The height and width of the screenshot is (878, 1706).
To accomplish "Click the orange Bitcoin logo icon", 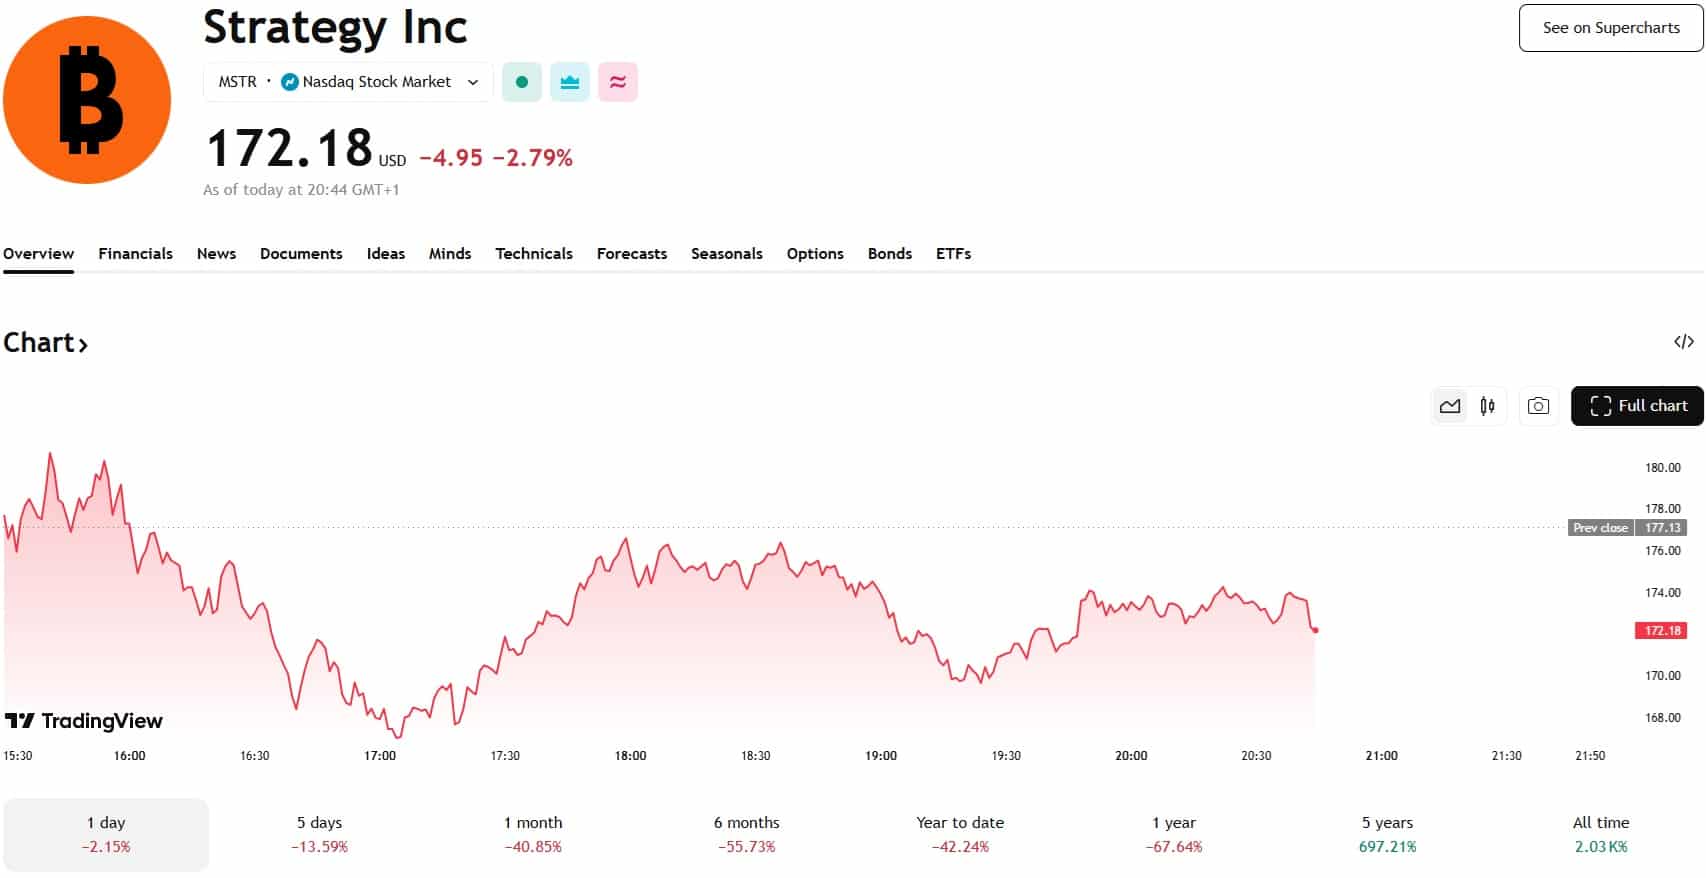I will (x=87, y=100).
